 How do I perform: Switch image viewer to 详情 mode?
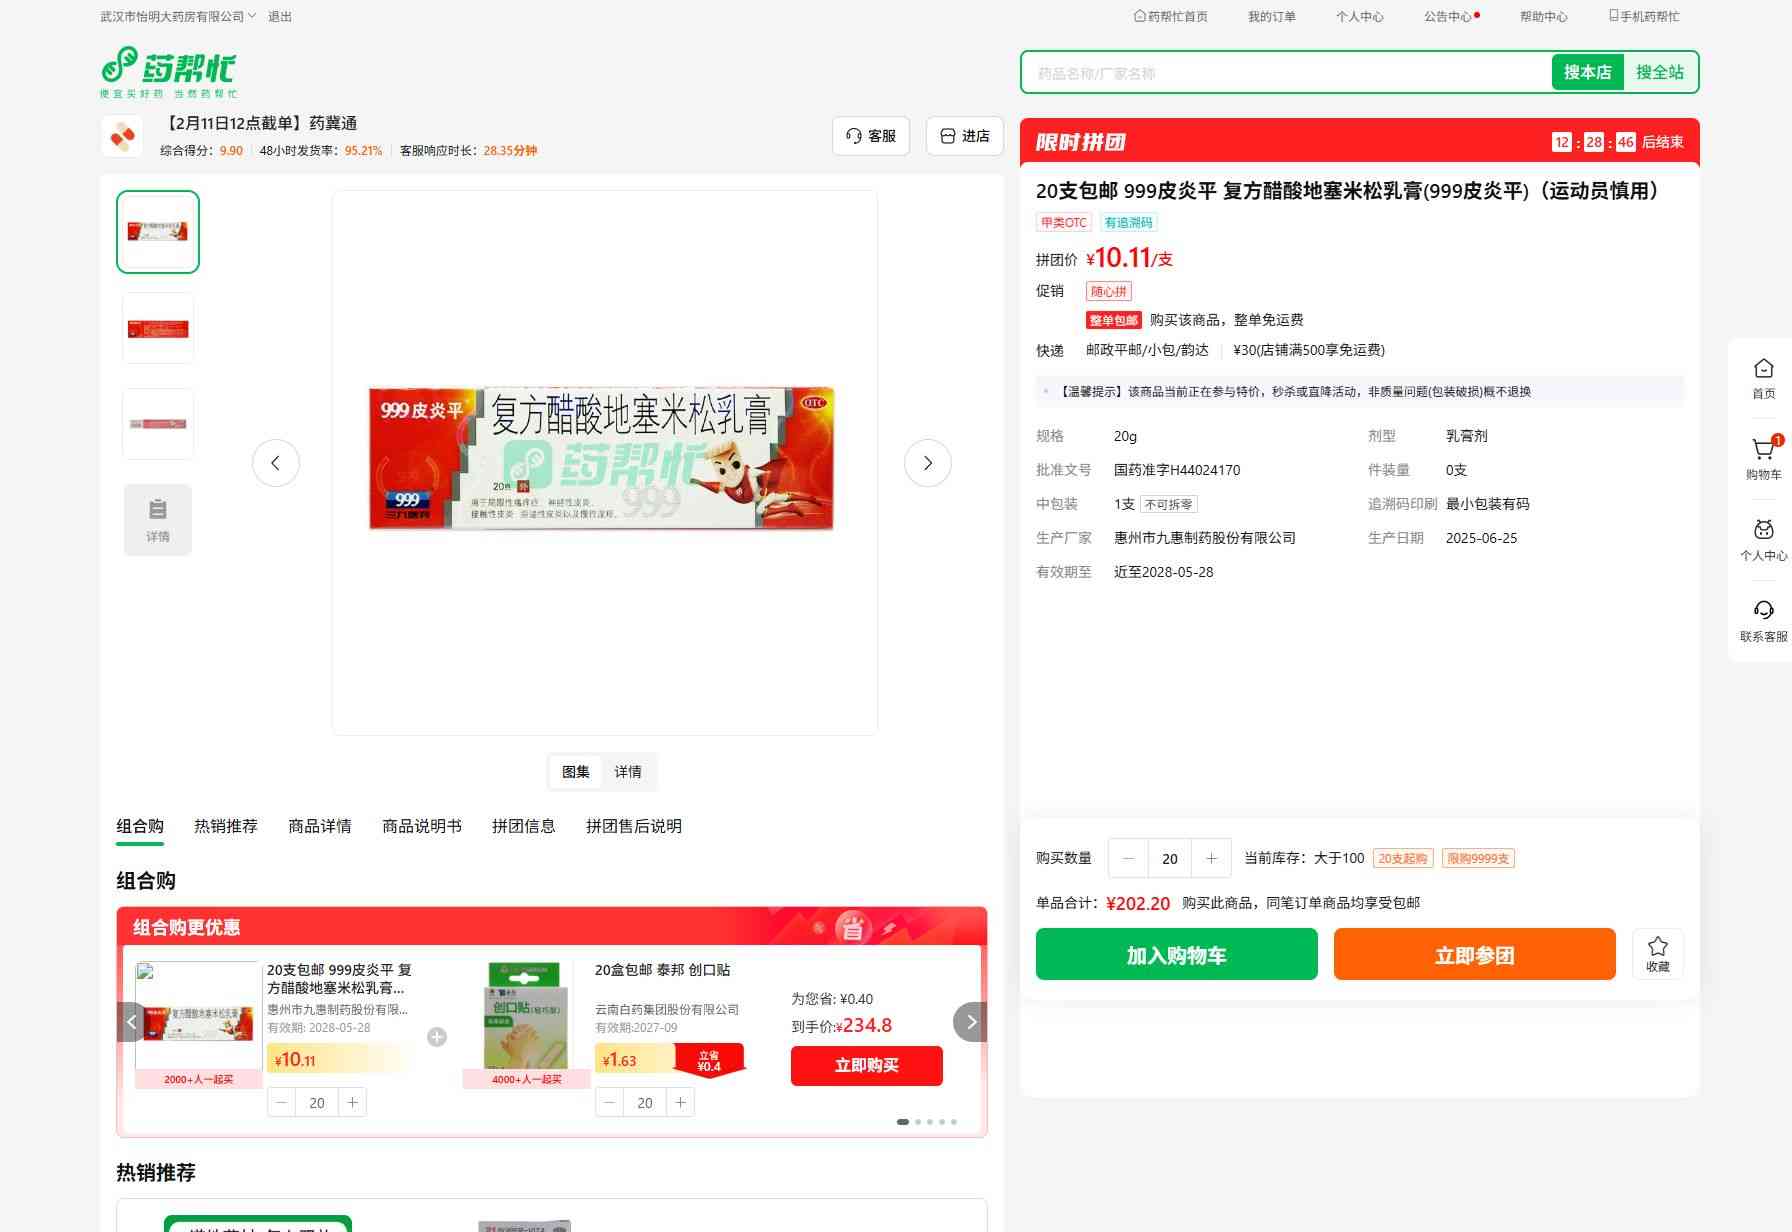point(628,772)
